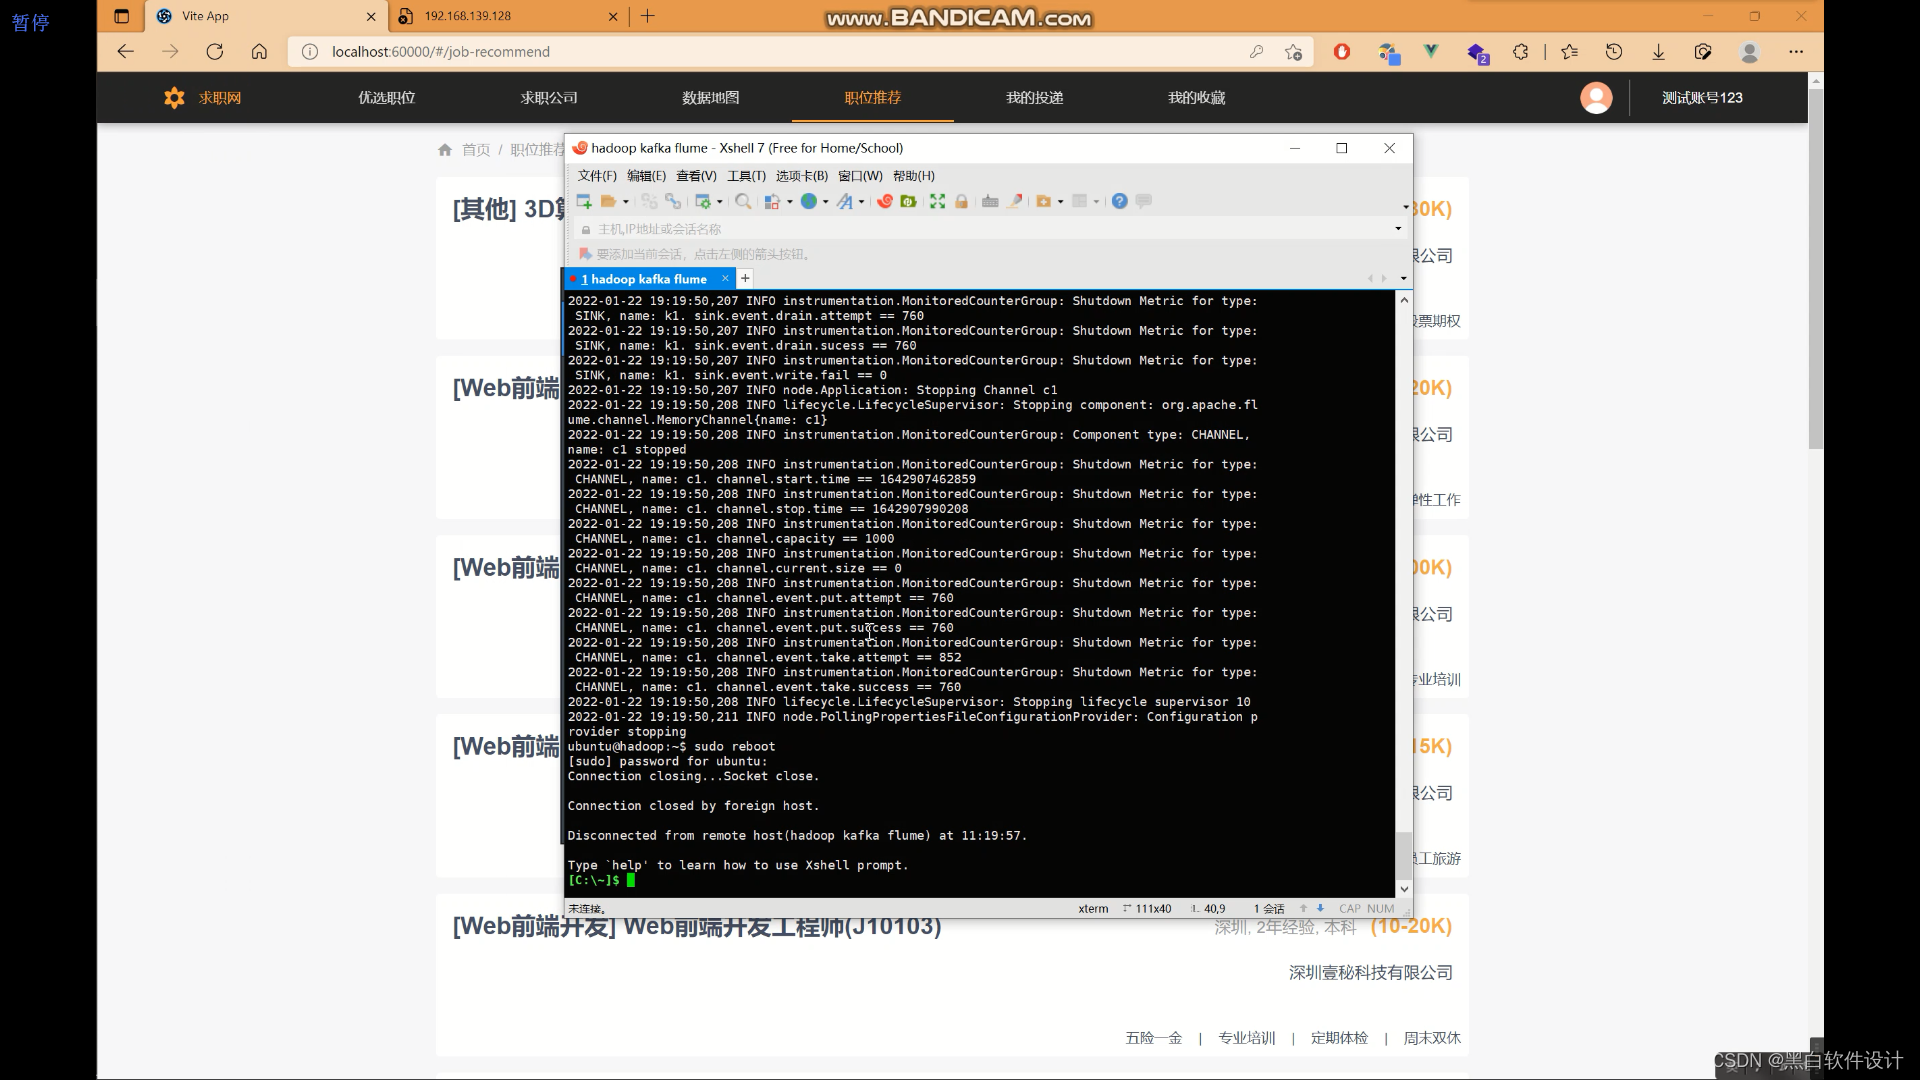Expand the dropdown beside the new folder icon
The width and height of the screenshot is (1920, 1080).
tap(1060, 202)
